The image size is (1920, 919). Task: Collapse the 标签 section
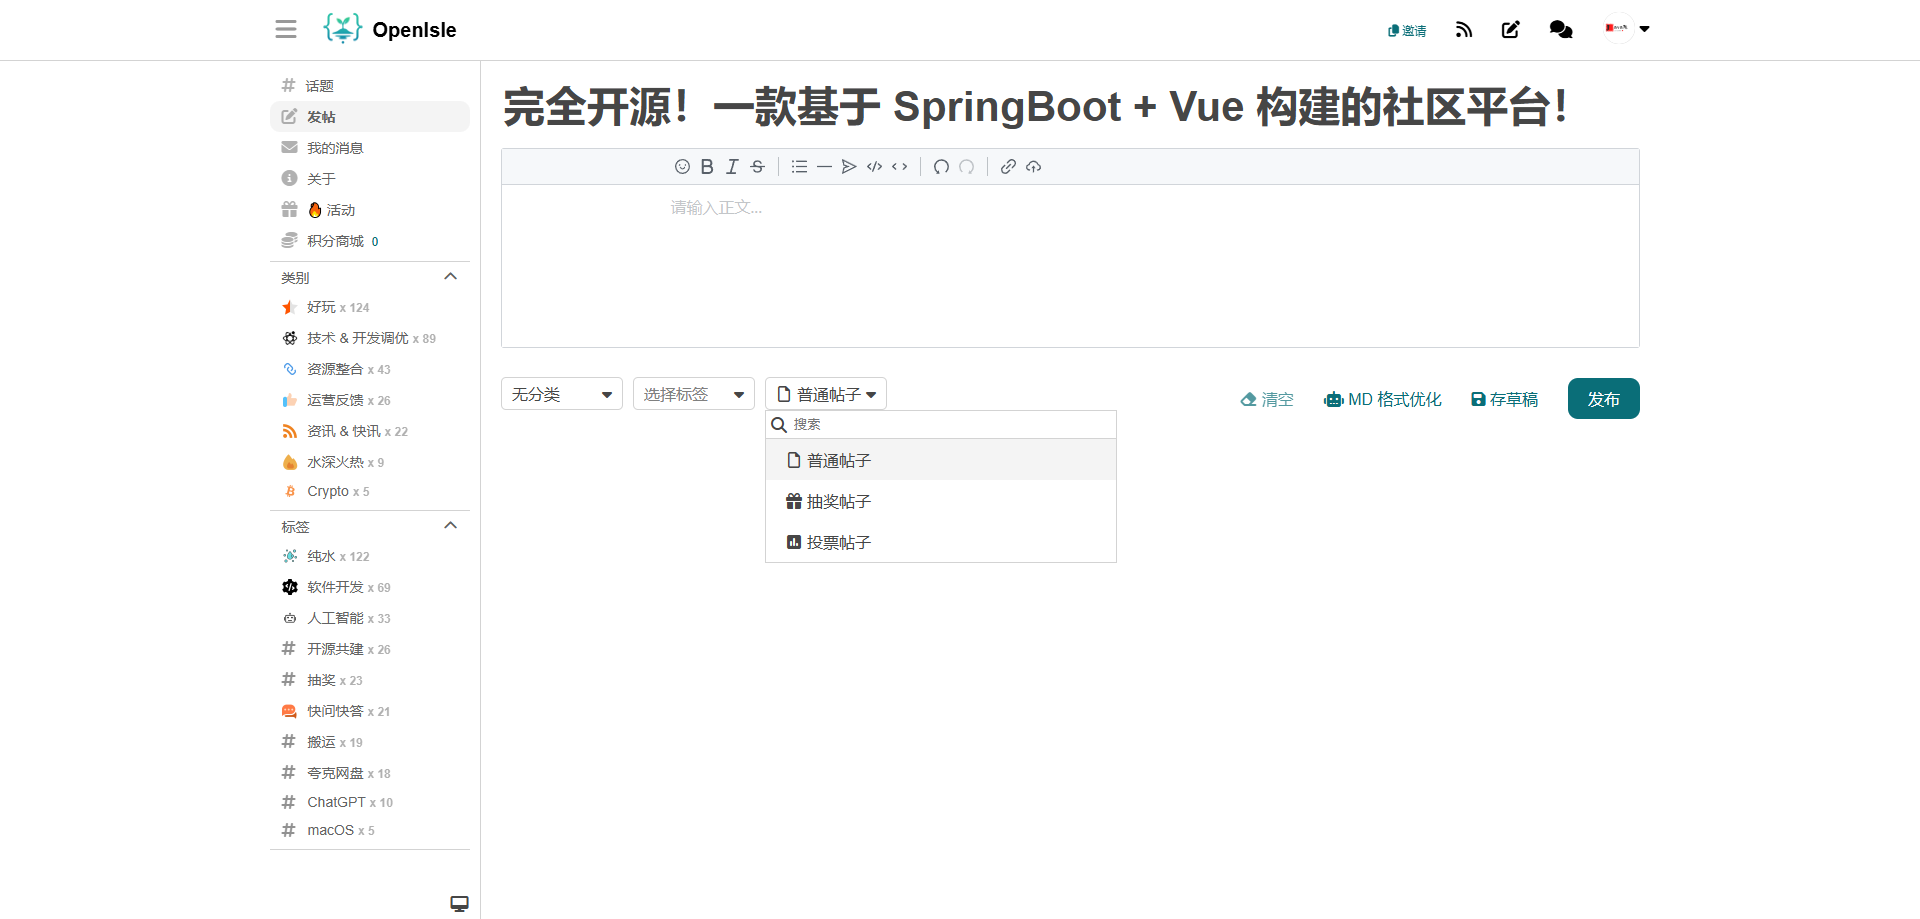(x=450, y=526)
